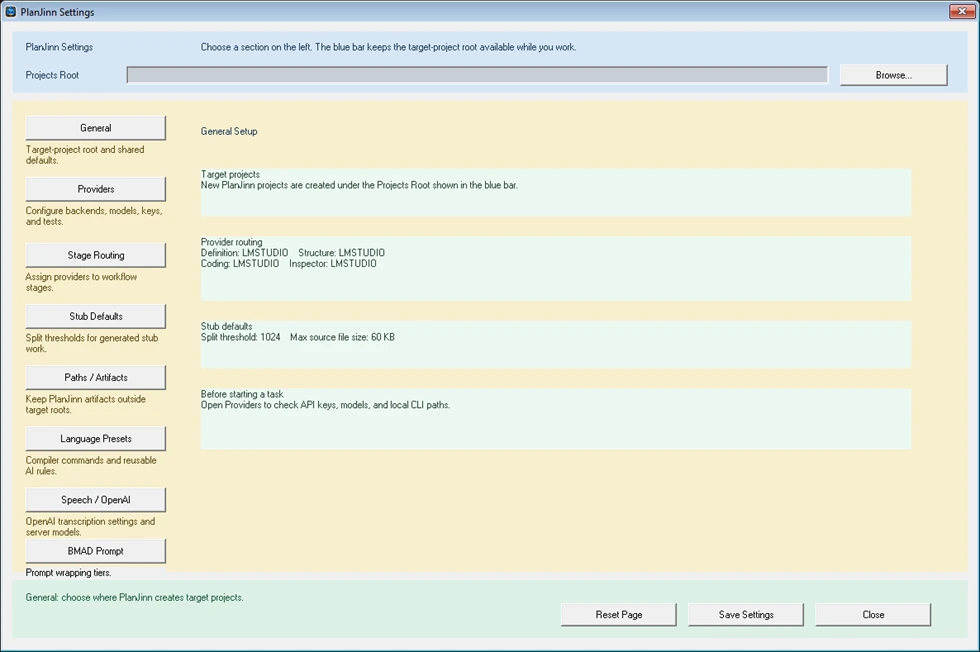Image resolution: width=980 pixels, height=652 pixels.
Task: Click 'Choose a section on the left' instruction text
Action: pos(388,47)
